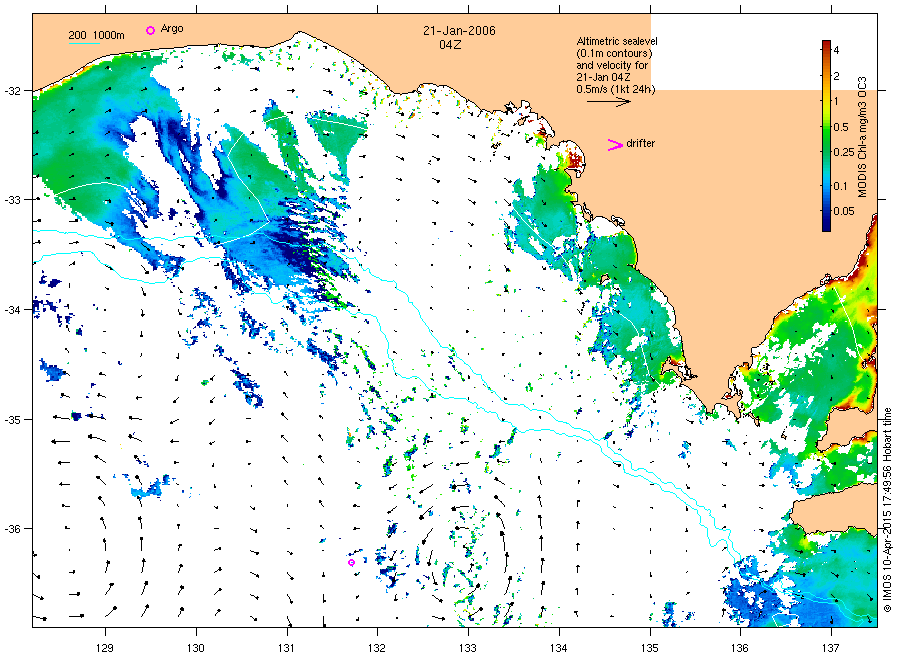Click the cyan isobath legend line

[x=84, y=43]
